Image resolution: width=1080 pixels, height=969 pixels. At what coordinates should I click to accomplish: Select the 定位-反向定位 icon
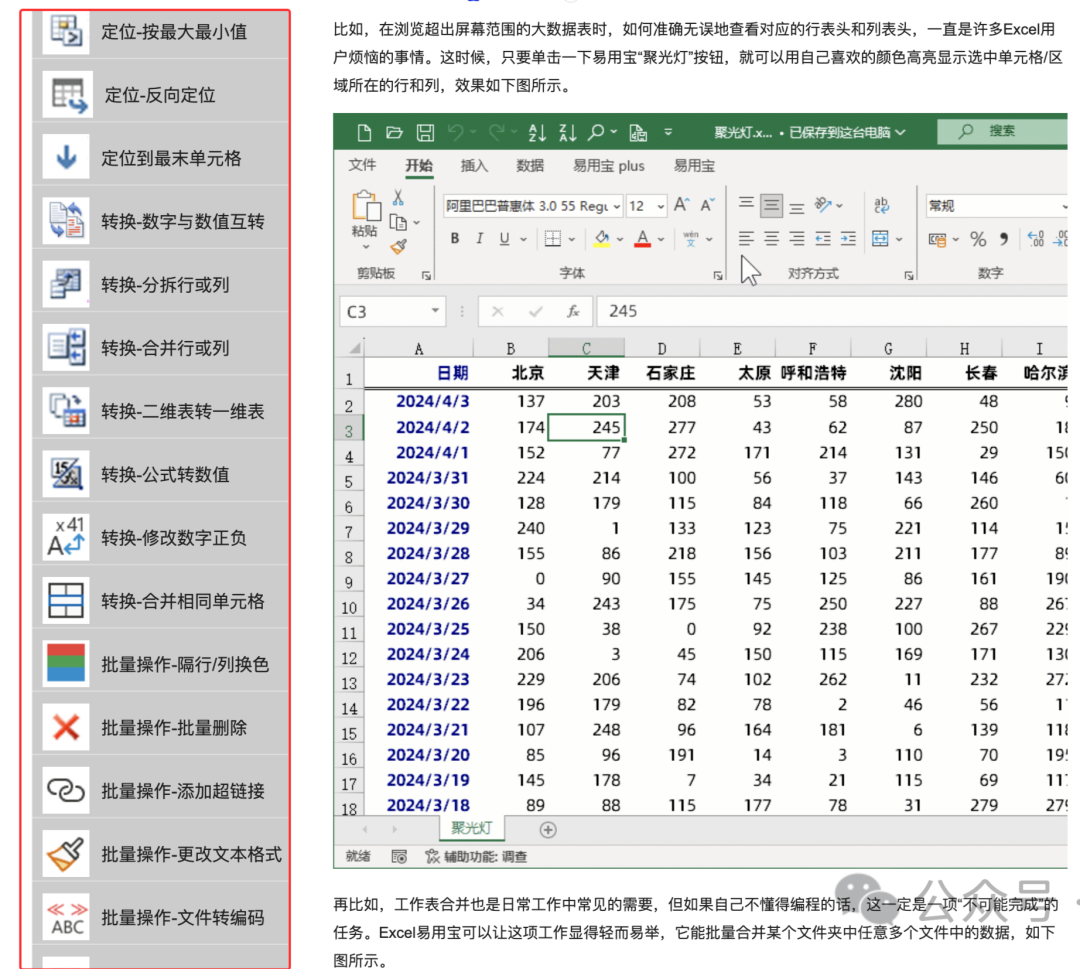(x=68, y=94)
